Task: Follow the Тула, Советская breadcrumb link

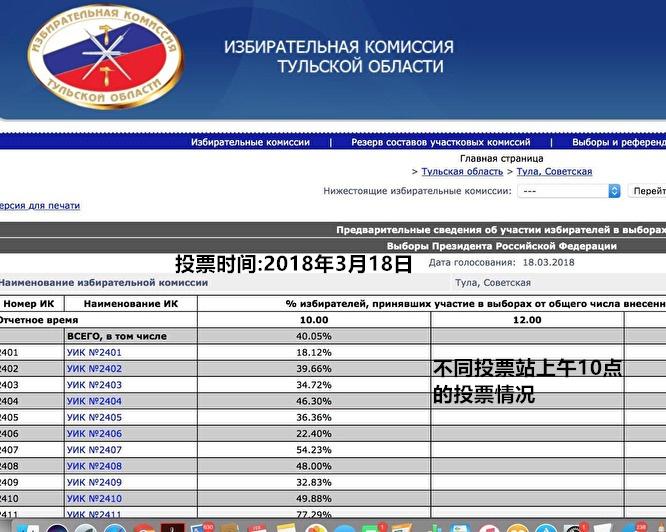Action: tap(554, 172)
